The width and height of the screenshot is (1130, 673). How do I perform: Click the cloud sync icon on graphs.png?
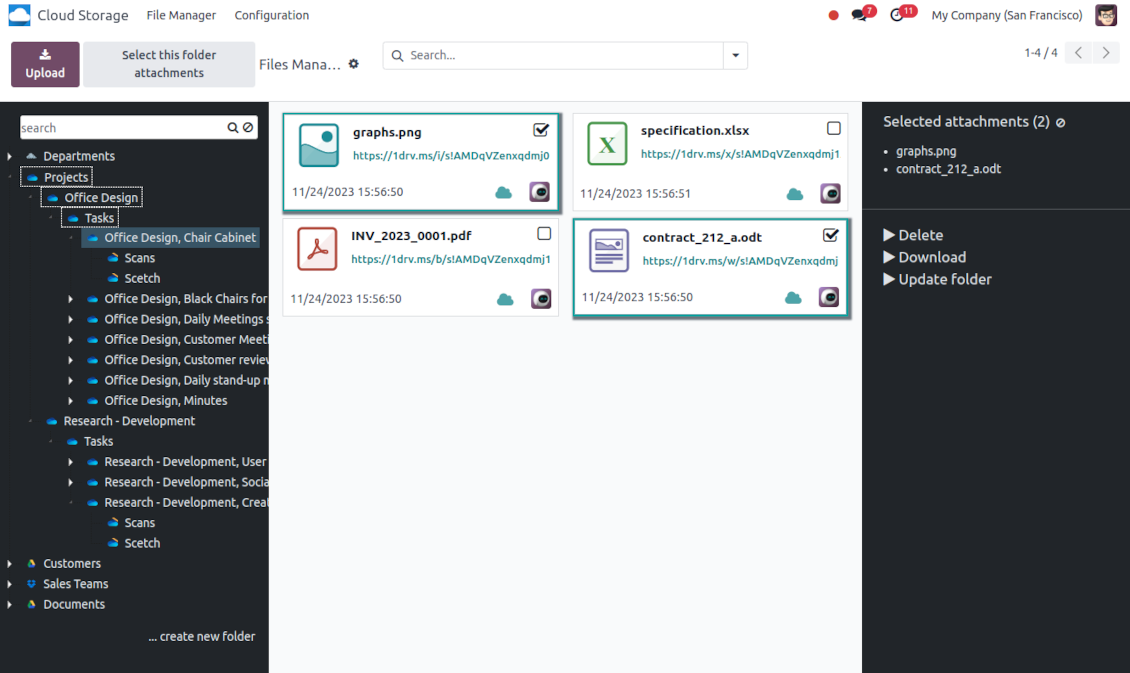click(x=504, y=192)
